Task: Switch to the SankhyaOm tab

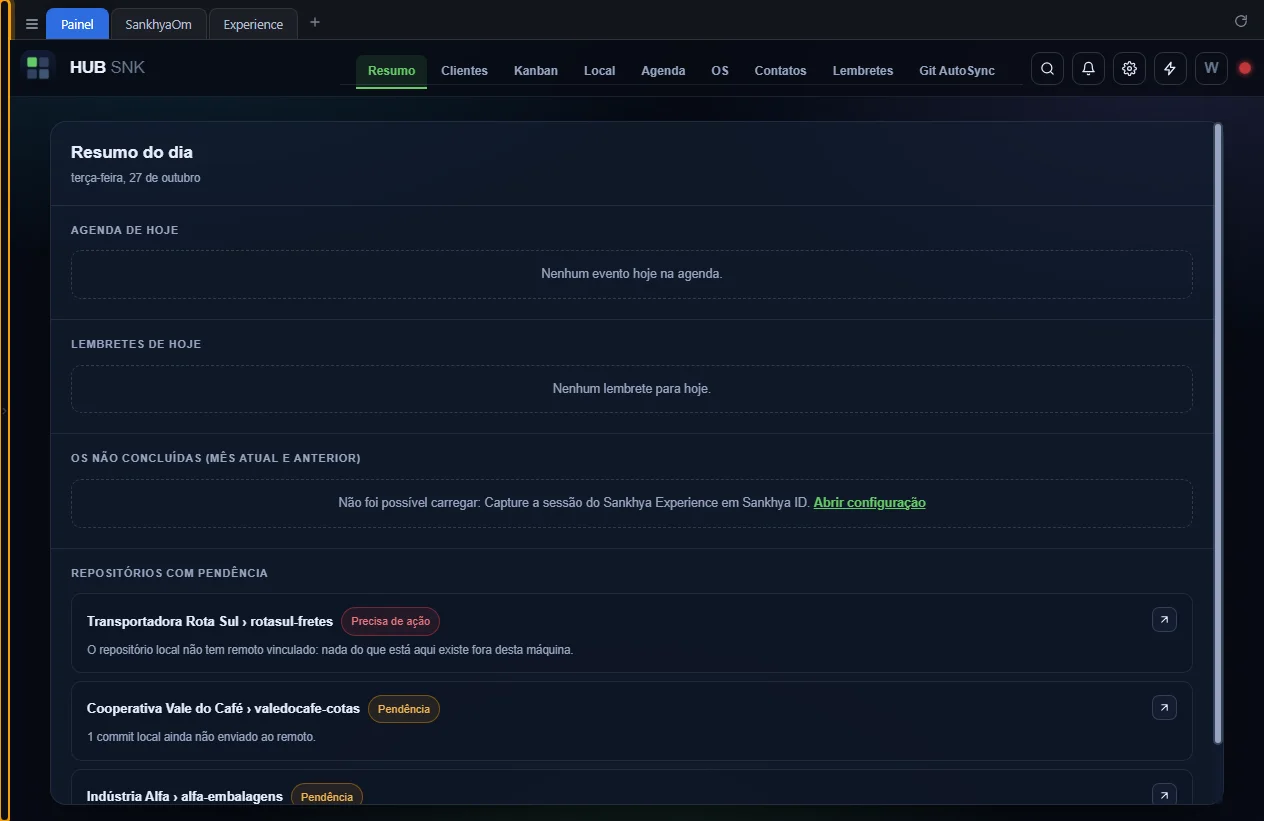Action: (x=158, y=24)
